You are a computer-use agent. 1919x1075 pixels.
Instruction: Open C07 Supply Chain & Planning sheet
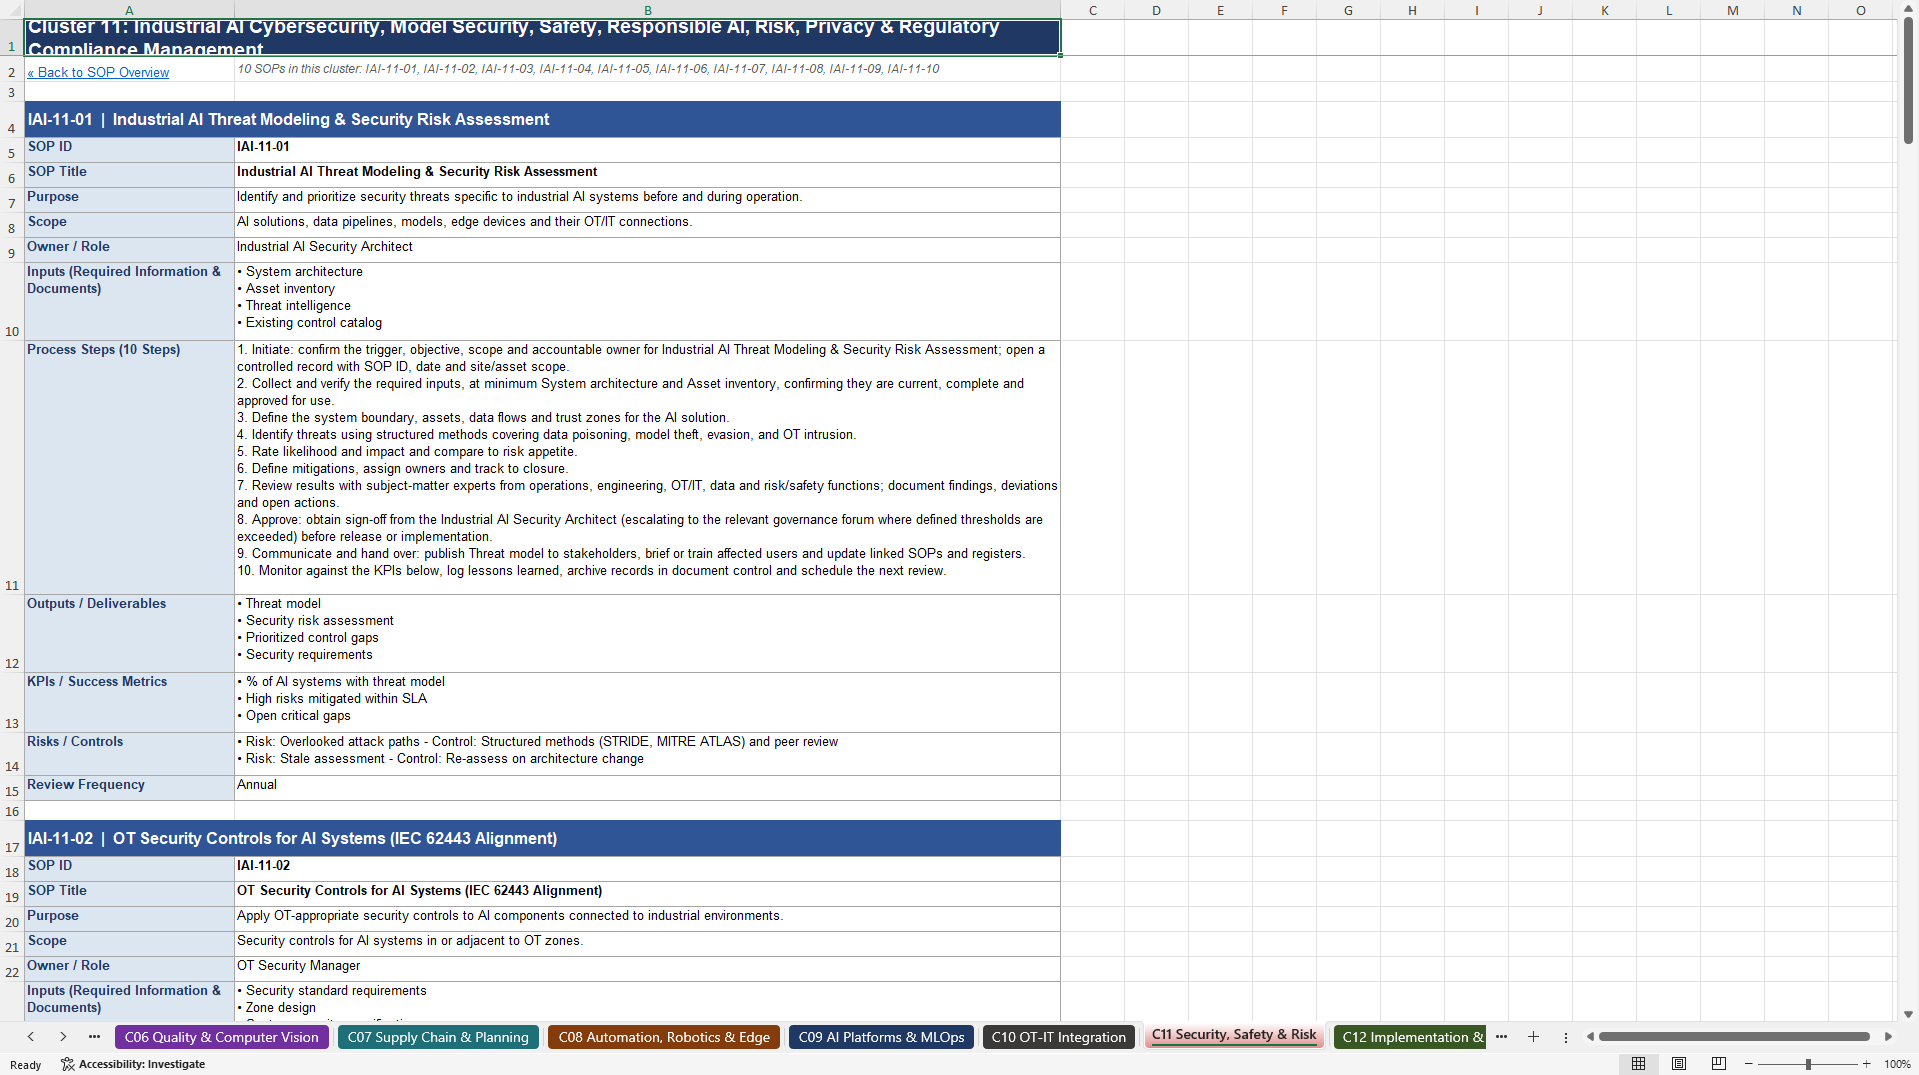[438, 1037]
